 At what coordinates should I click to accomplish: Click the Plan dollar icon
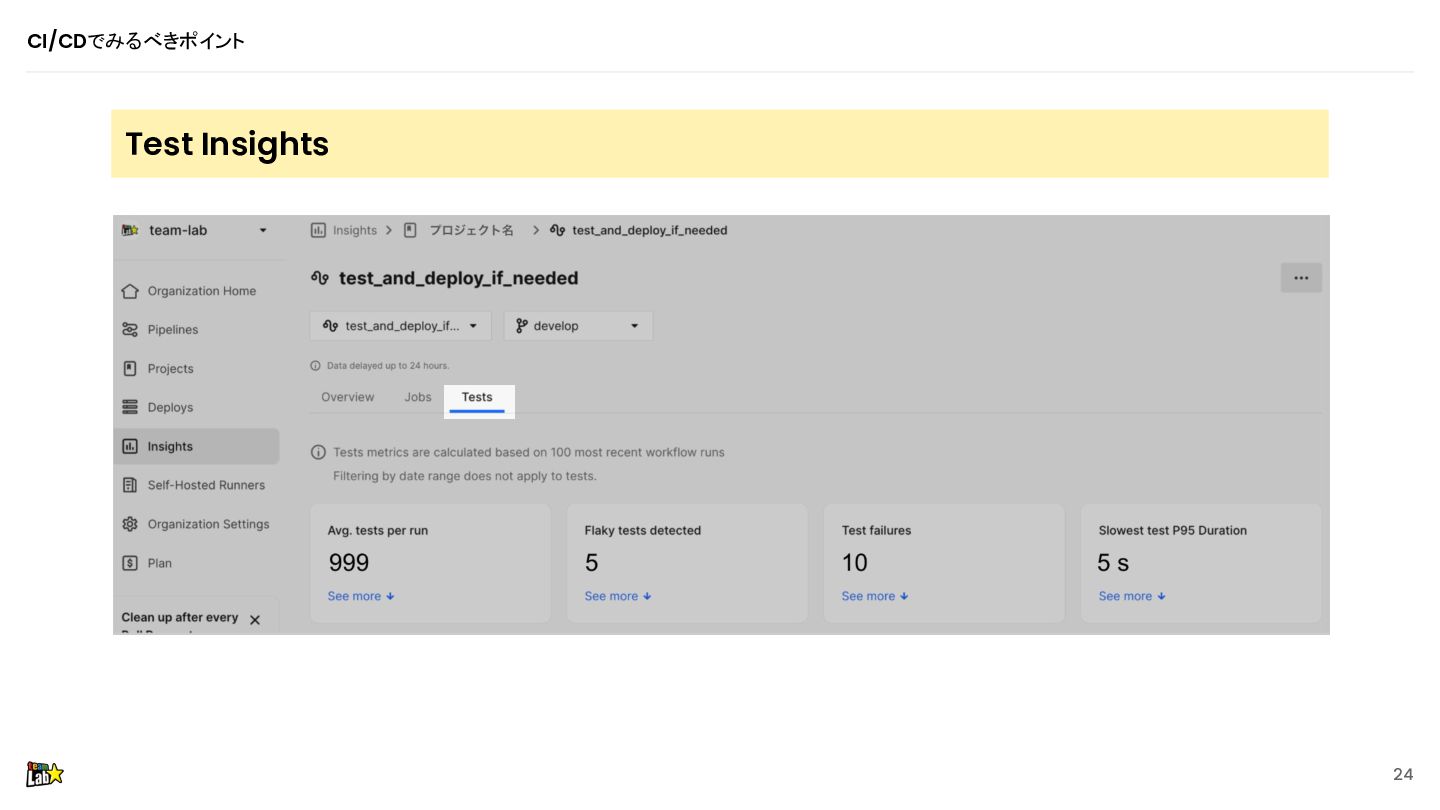click(x=130, y=563)
